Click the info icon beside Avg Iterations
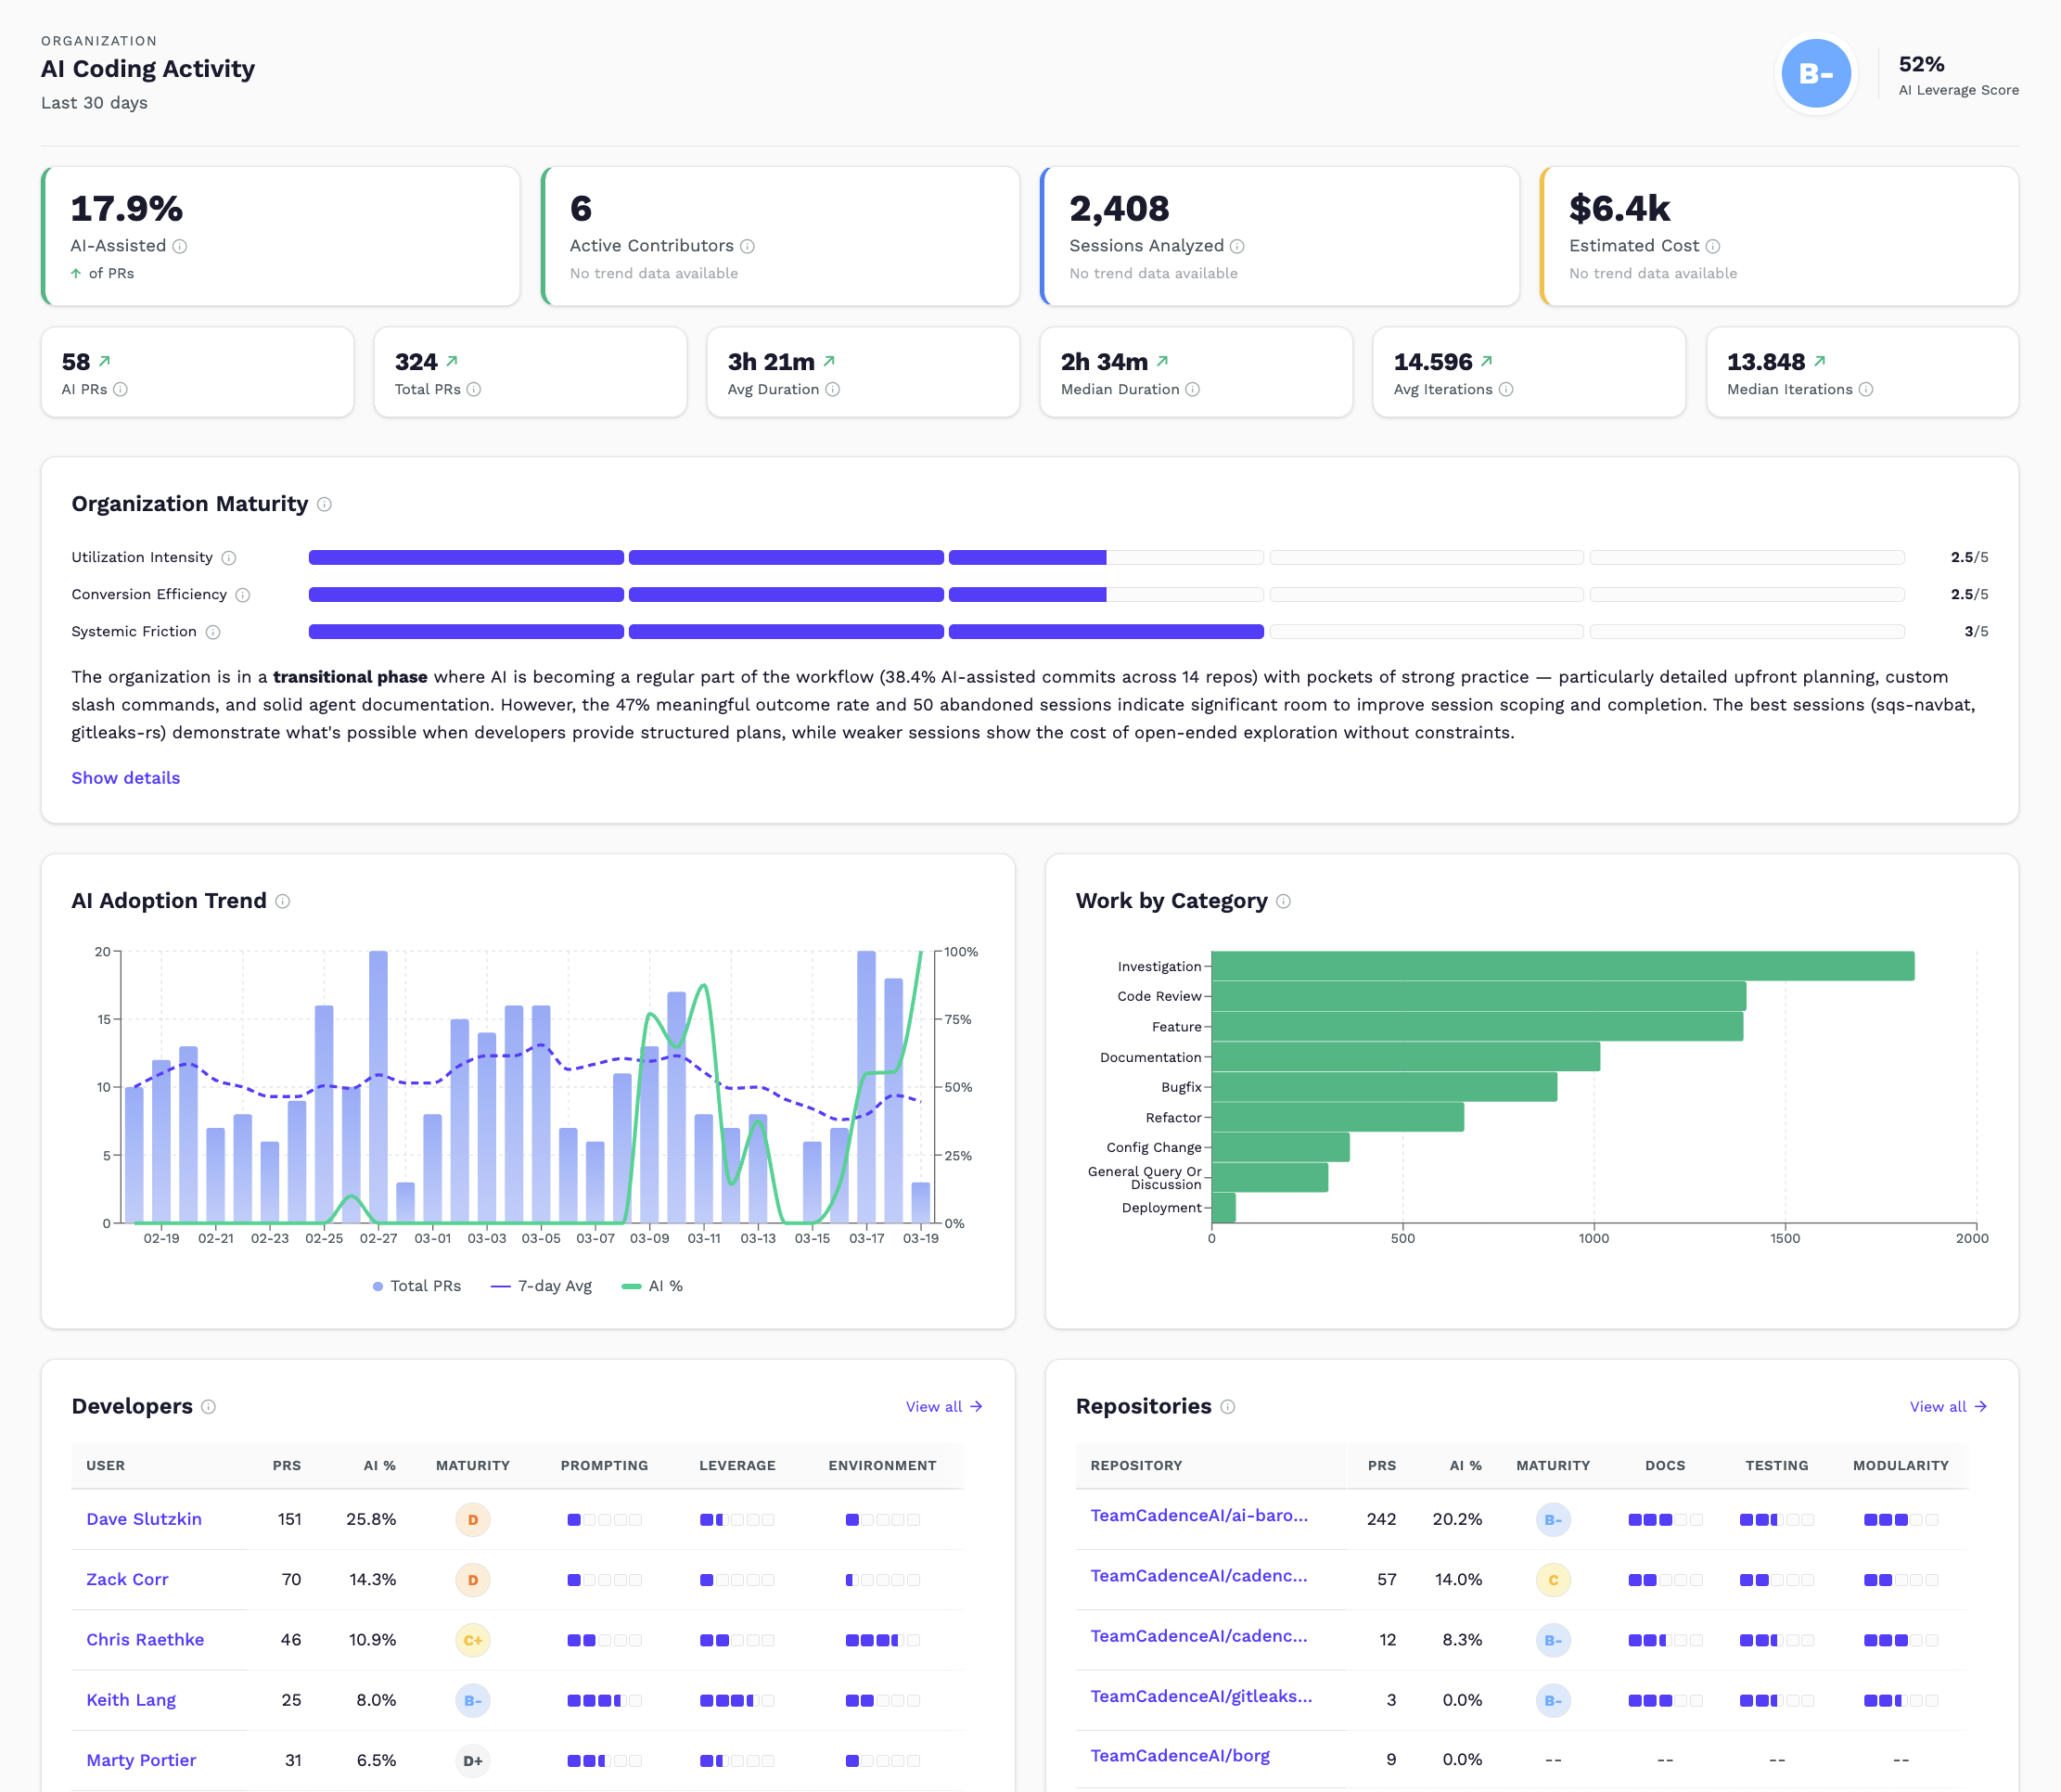Viewport: 2061px width, 1792px height. (x=1506, y=389)
